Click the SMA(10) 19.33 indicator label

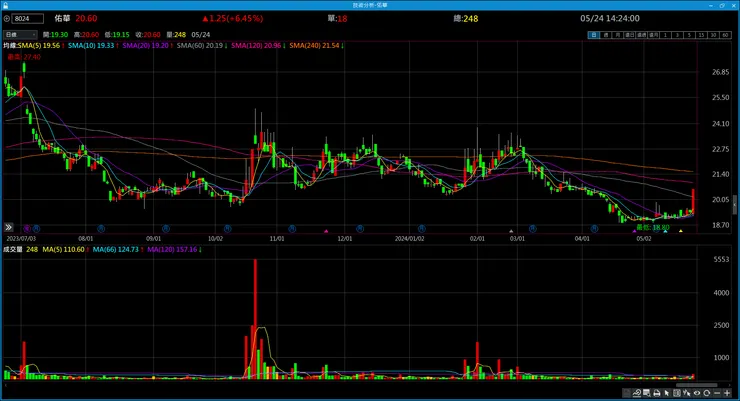coord(93,46)
